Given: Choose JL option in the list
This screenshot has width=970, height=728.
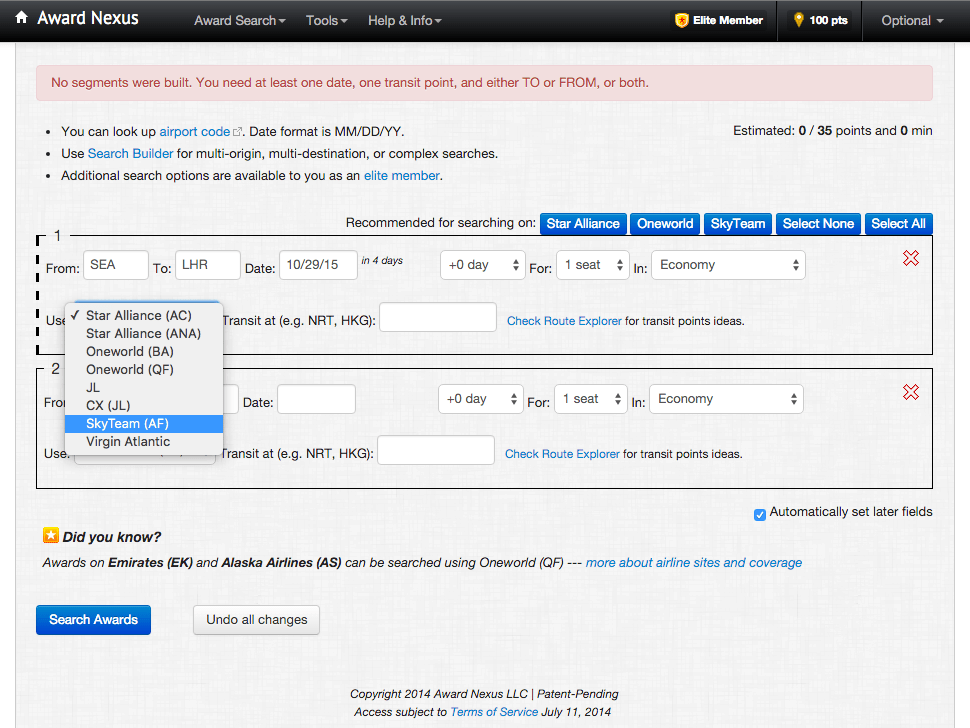Looking at the screenshot, I should (x=144, y=387).
